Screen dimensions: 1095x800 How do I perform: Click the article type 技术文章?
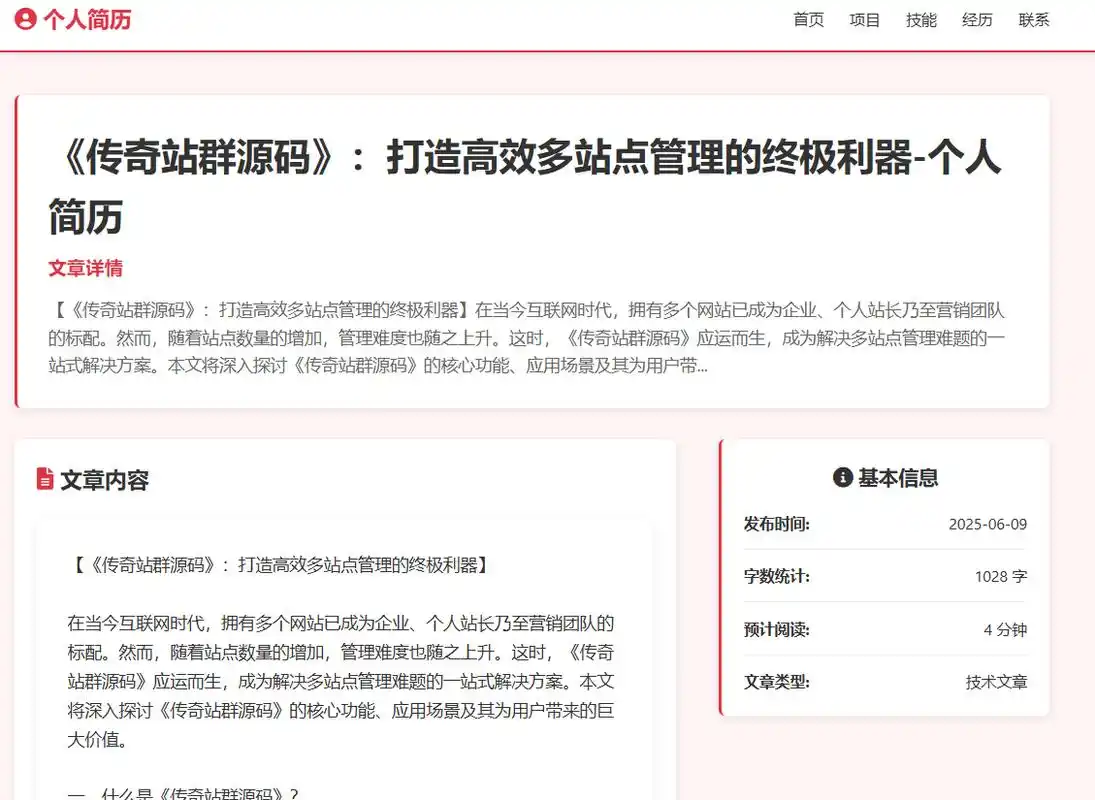click(x=996, y=683)
